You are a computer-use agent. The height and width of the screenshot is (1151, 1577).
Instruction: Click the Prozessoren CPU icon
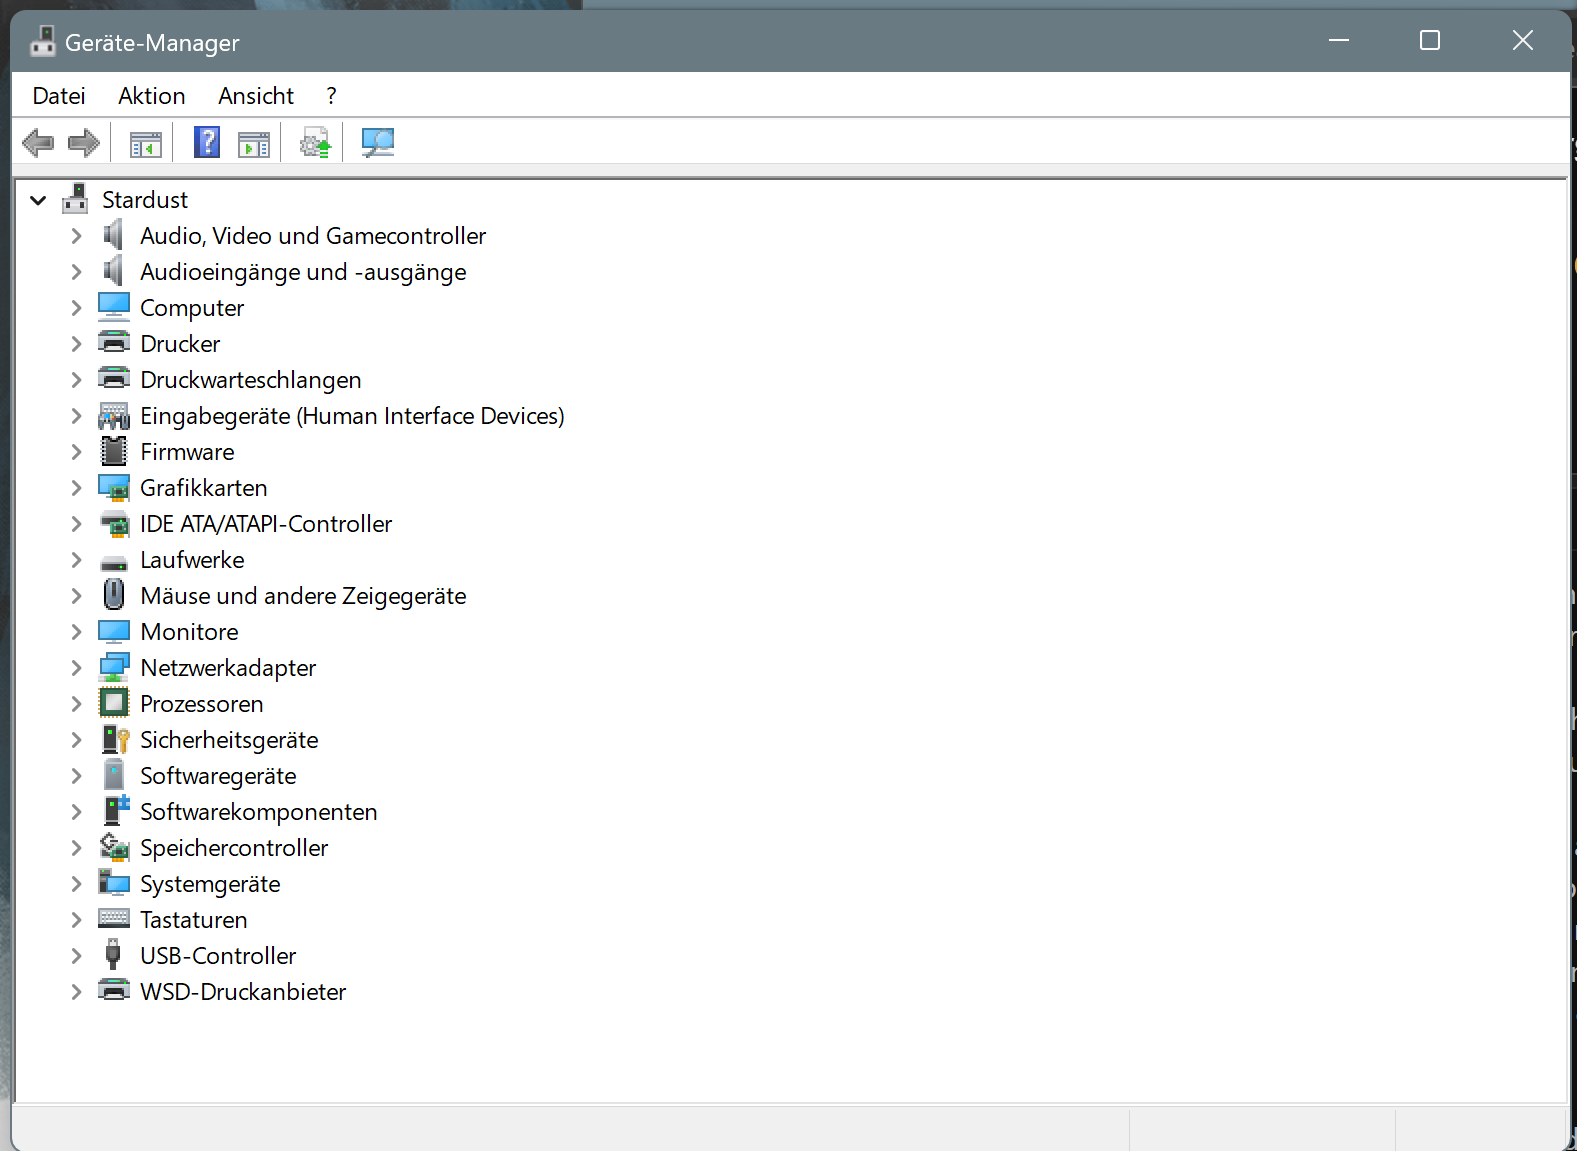point(114,703)
